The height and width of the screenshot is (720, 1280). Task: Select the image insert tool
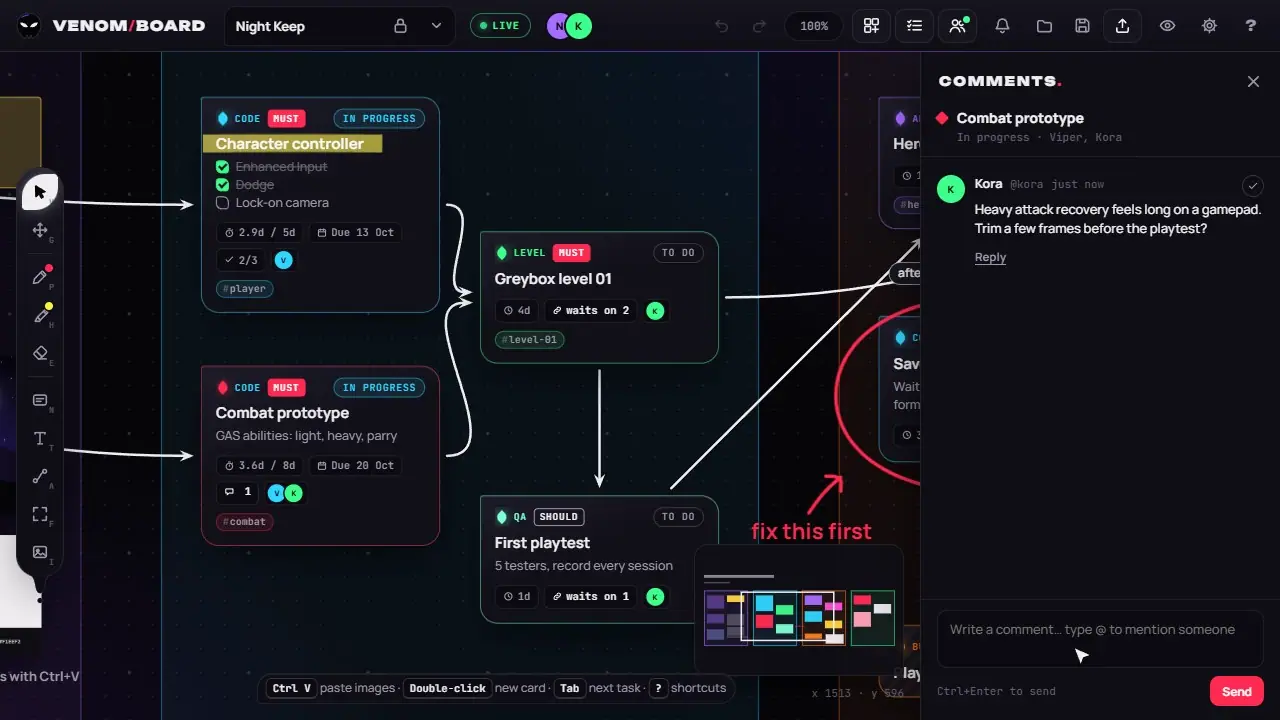click(40, 552)
